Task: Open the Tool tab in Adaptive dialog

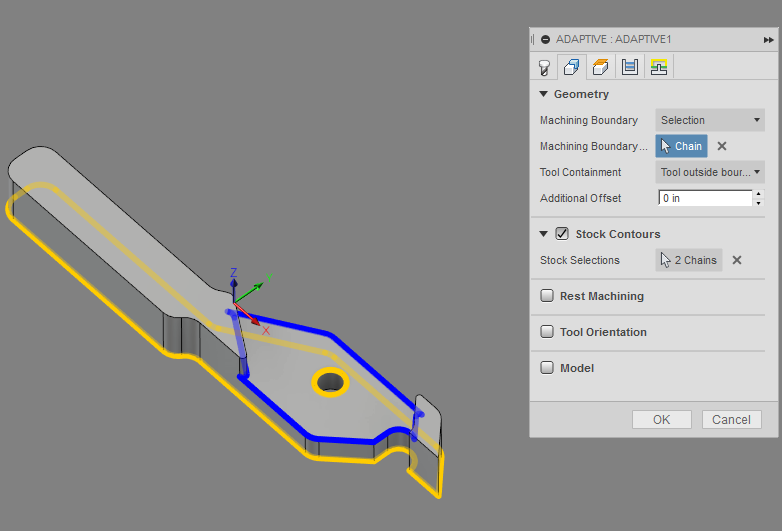Action: (544, 67)
